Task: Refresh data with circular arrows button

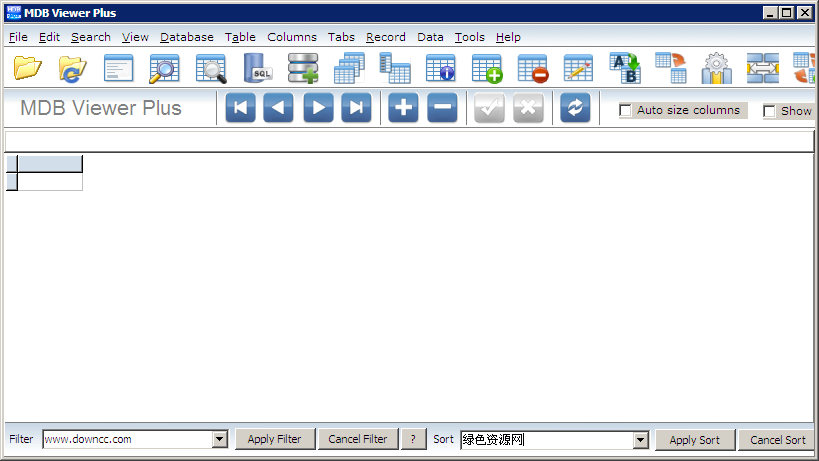Action: 576,108
